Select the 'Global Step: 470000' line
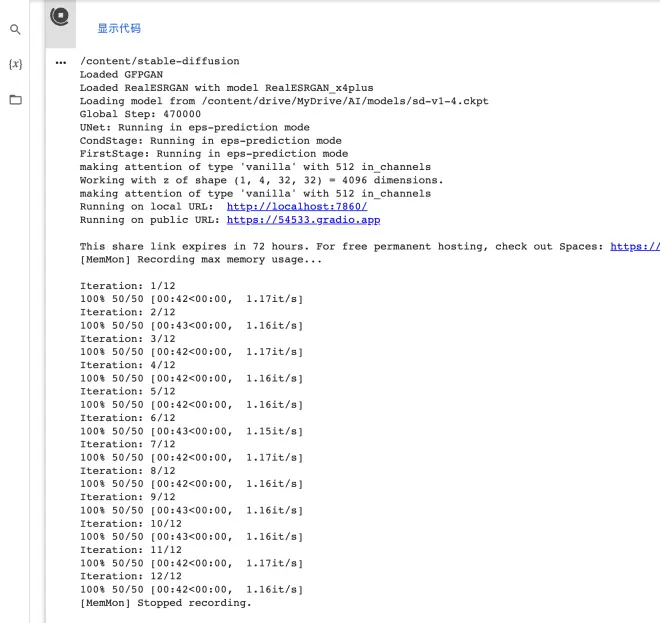The image size is (660, 623). (x=140, y=114)
